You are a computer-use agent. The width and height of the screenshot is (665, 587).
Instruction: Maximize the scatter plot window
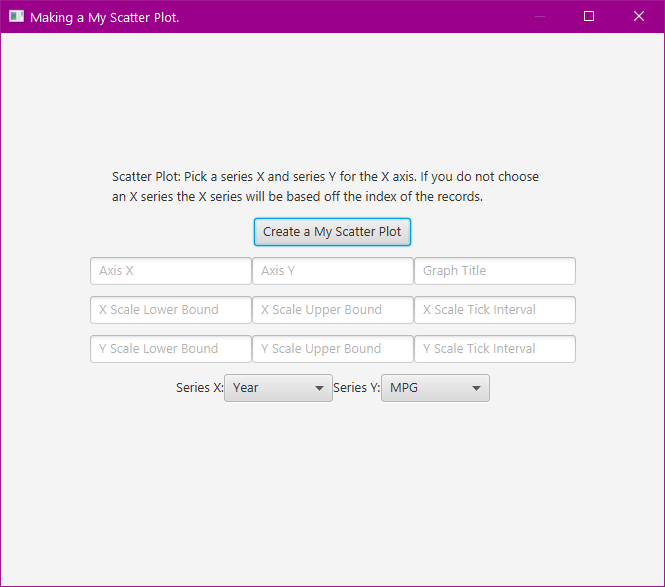[x=589, y=17]
